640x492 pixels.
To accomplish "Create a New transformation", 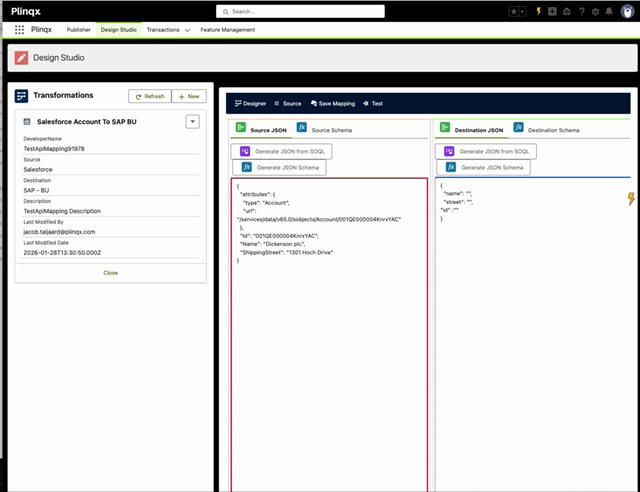I will tap(189, 96).
